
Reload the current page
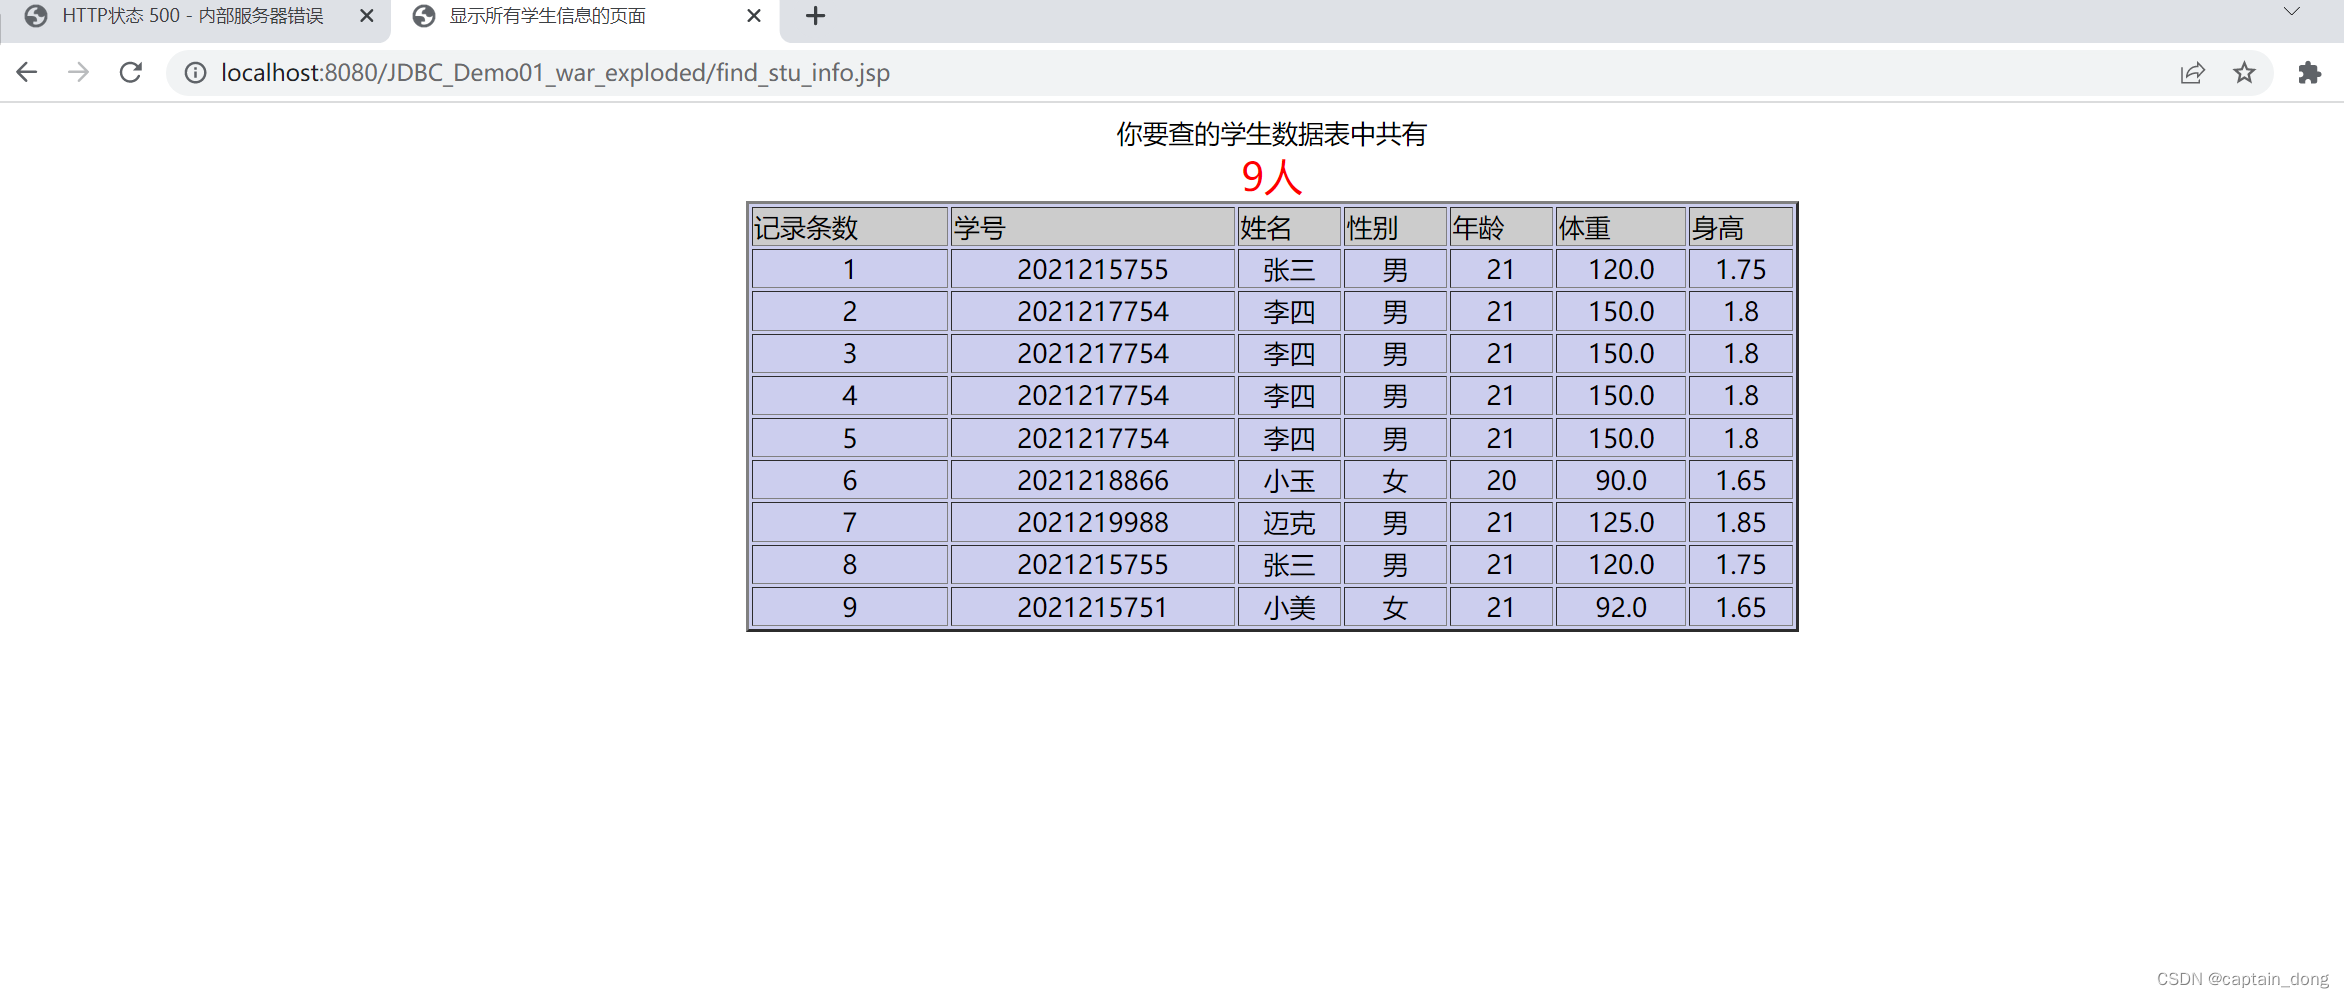point(131,72)
